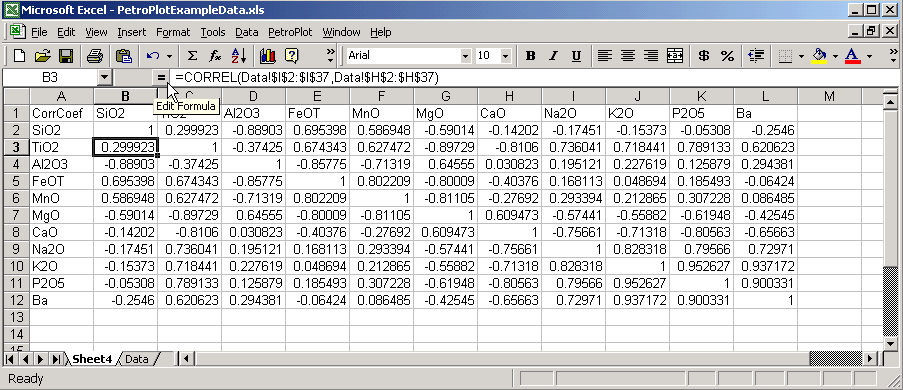
Task: Select the column M header
Action: pos(829,96)
